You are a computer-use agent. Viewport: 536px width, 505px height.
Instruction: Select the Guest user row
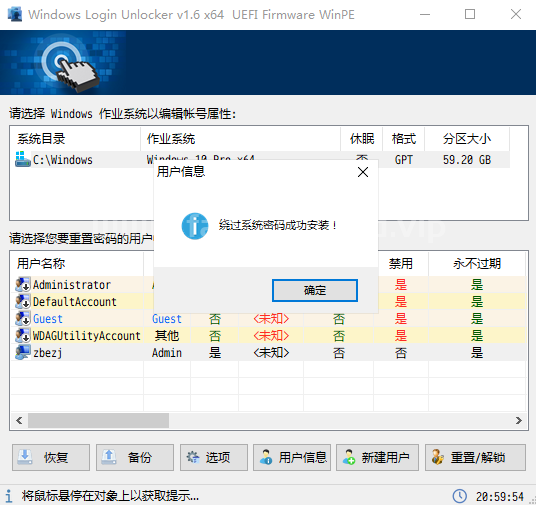pyautogui.click(x=268, y=319)
